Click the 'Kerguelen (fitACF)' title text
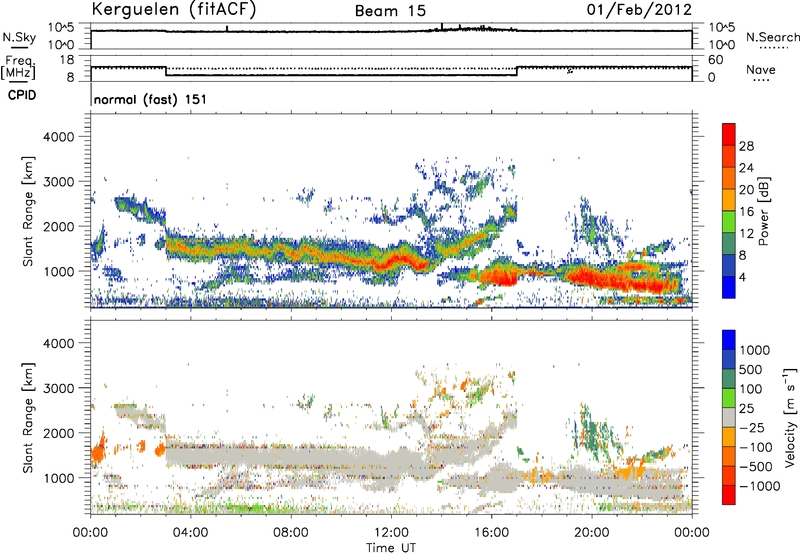 173,10
